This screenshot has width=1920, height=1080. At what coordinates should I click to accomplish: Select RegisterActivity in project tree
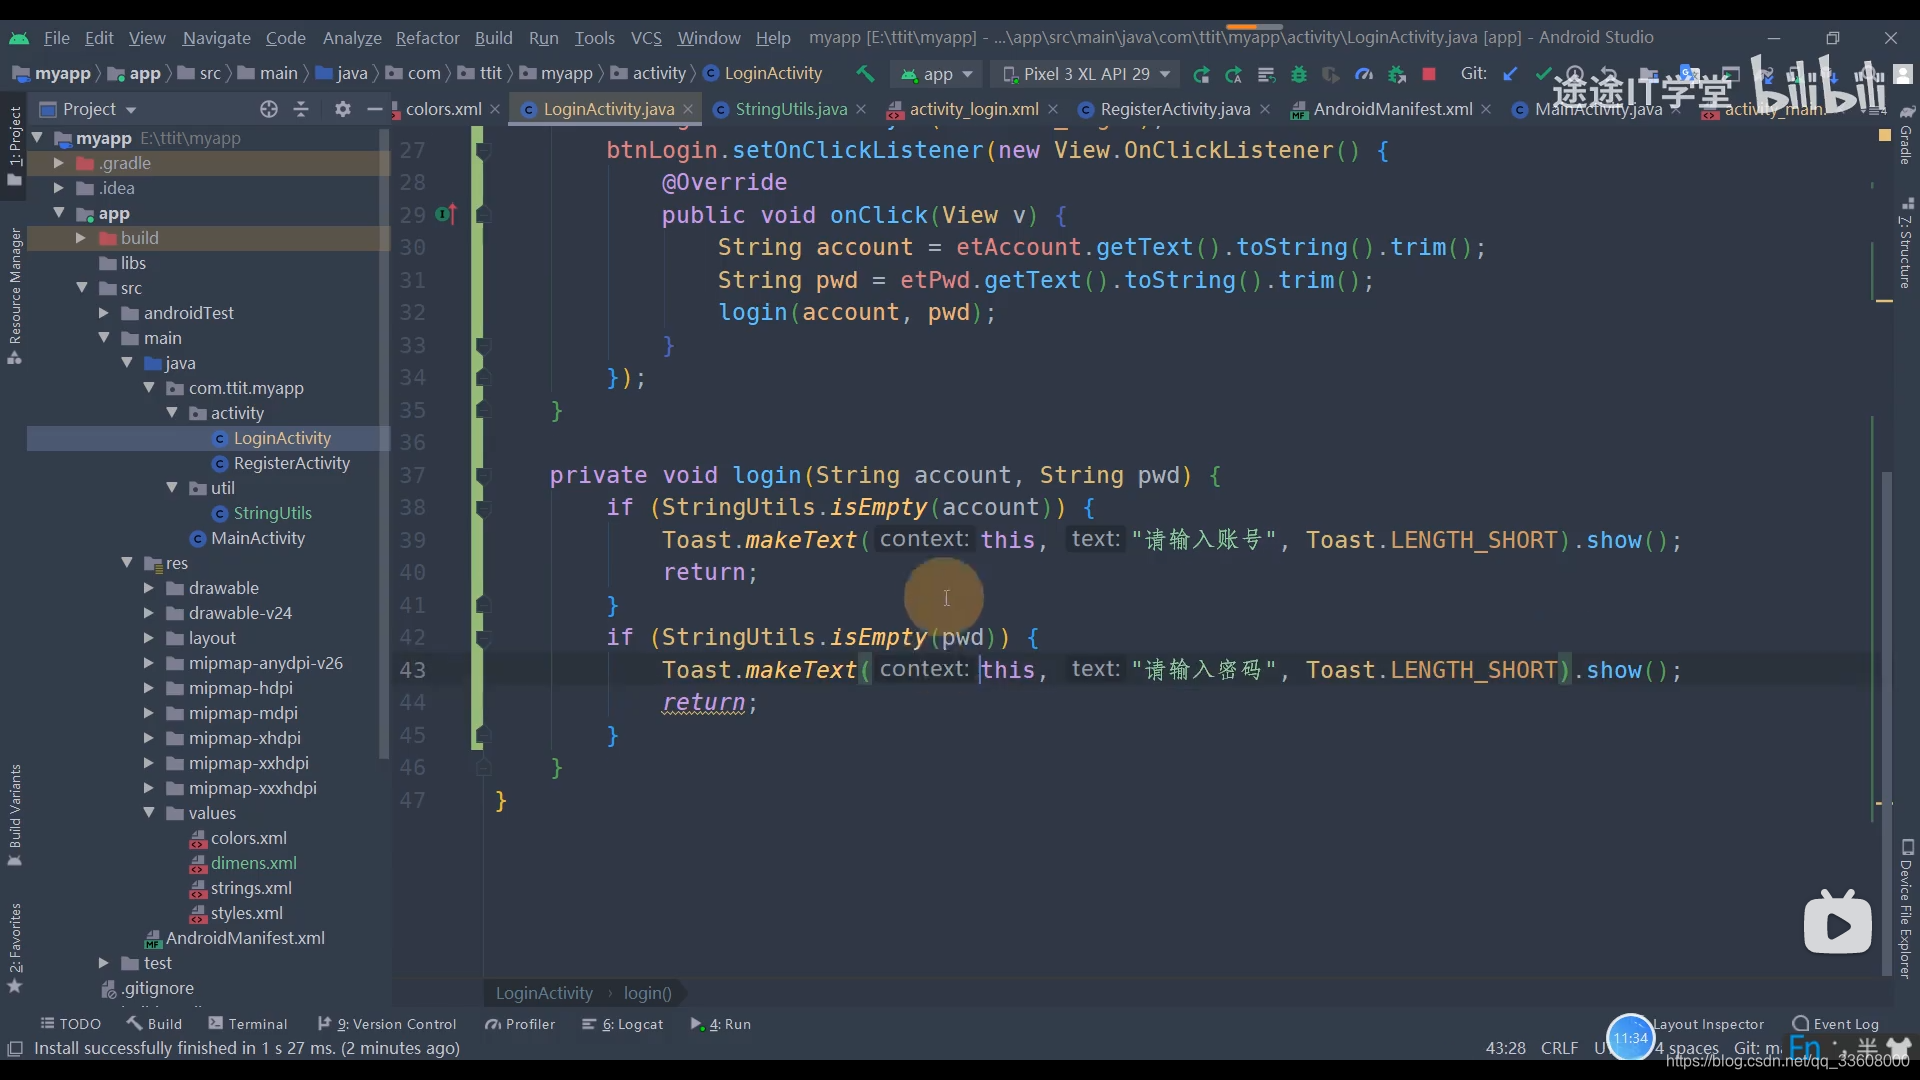(291, 463)
